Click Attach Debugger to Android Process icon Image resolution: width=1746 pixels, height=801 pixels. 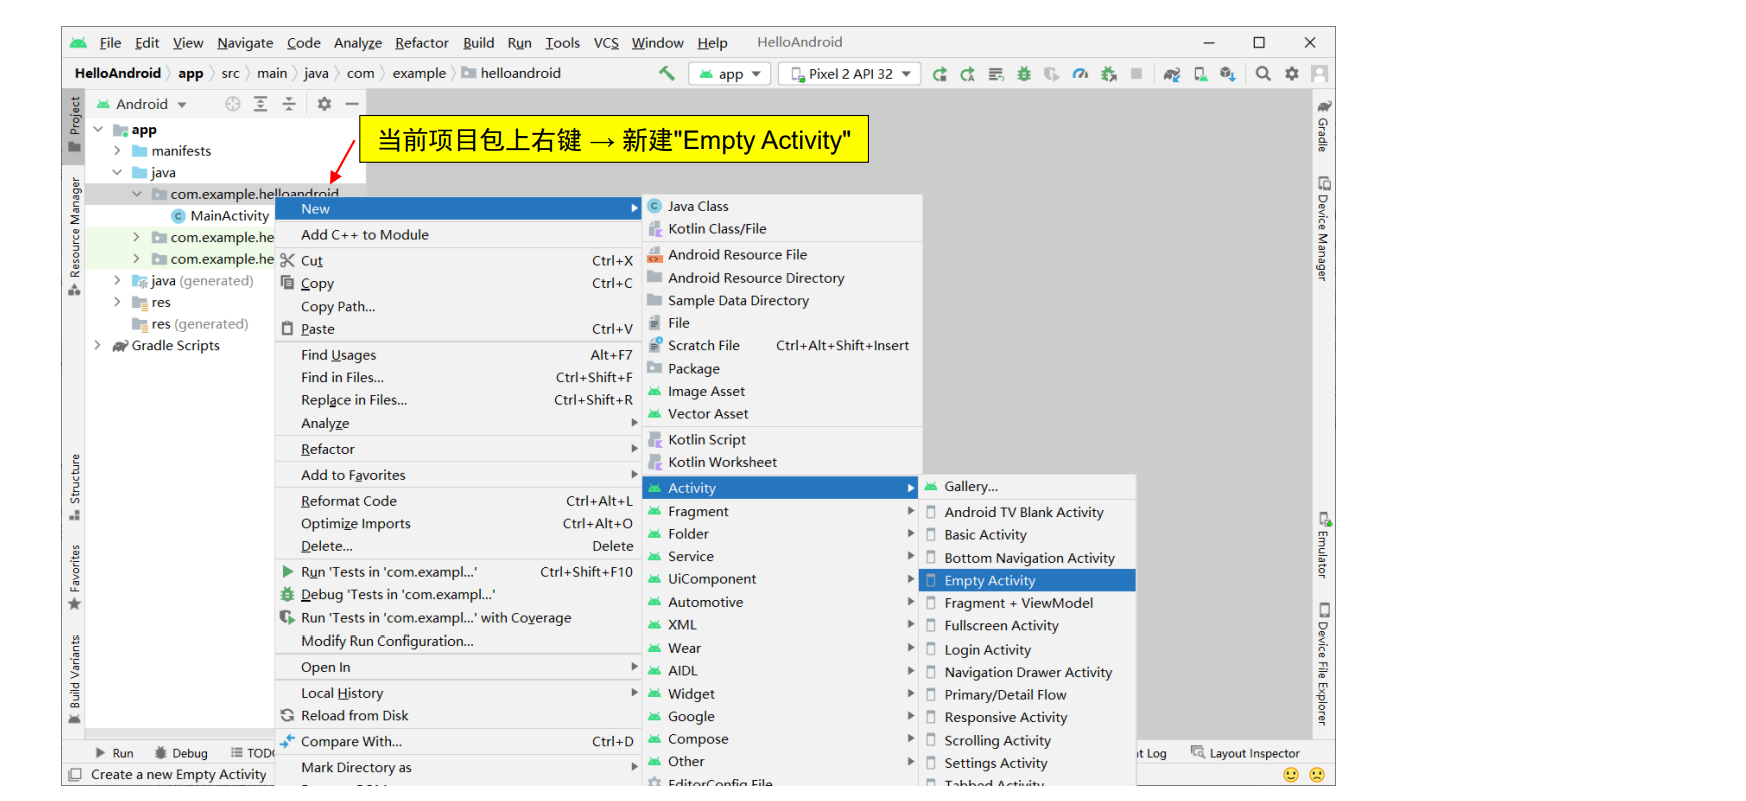click(1109, 74)
